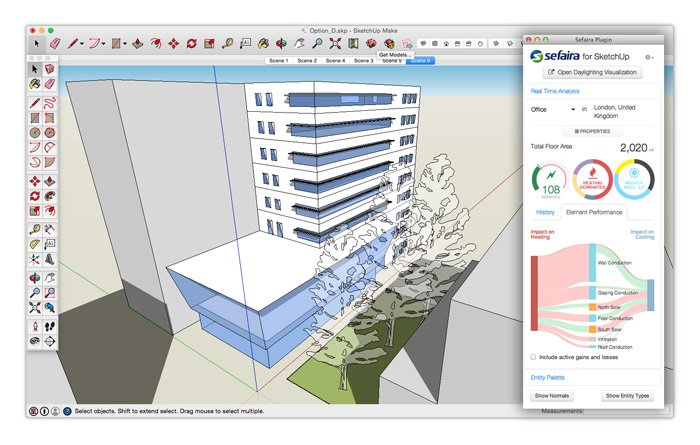Enable Include active gains and losses
The height and width of the screenshot is (445, 700).
(534, 356)
